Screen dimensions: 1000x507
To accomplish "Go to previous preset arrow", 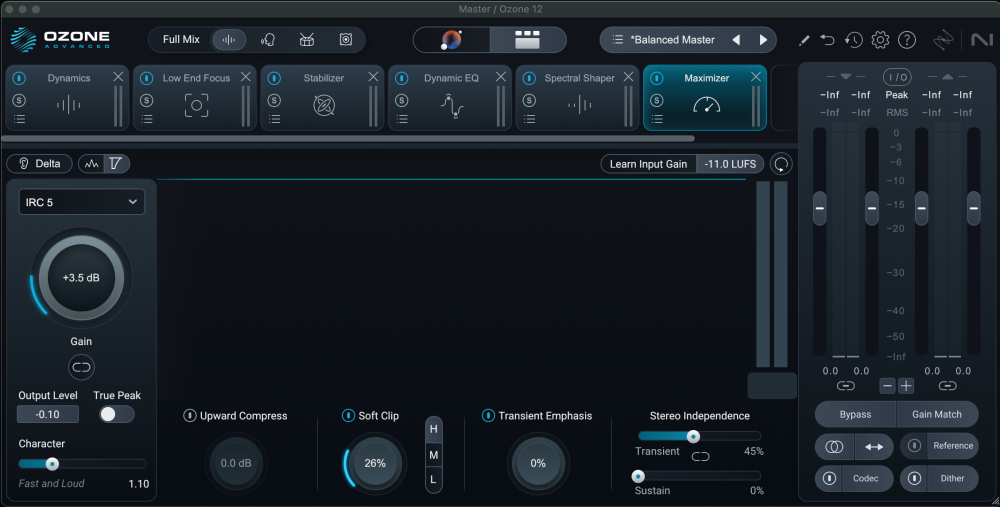I will click(736, 40).
